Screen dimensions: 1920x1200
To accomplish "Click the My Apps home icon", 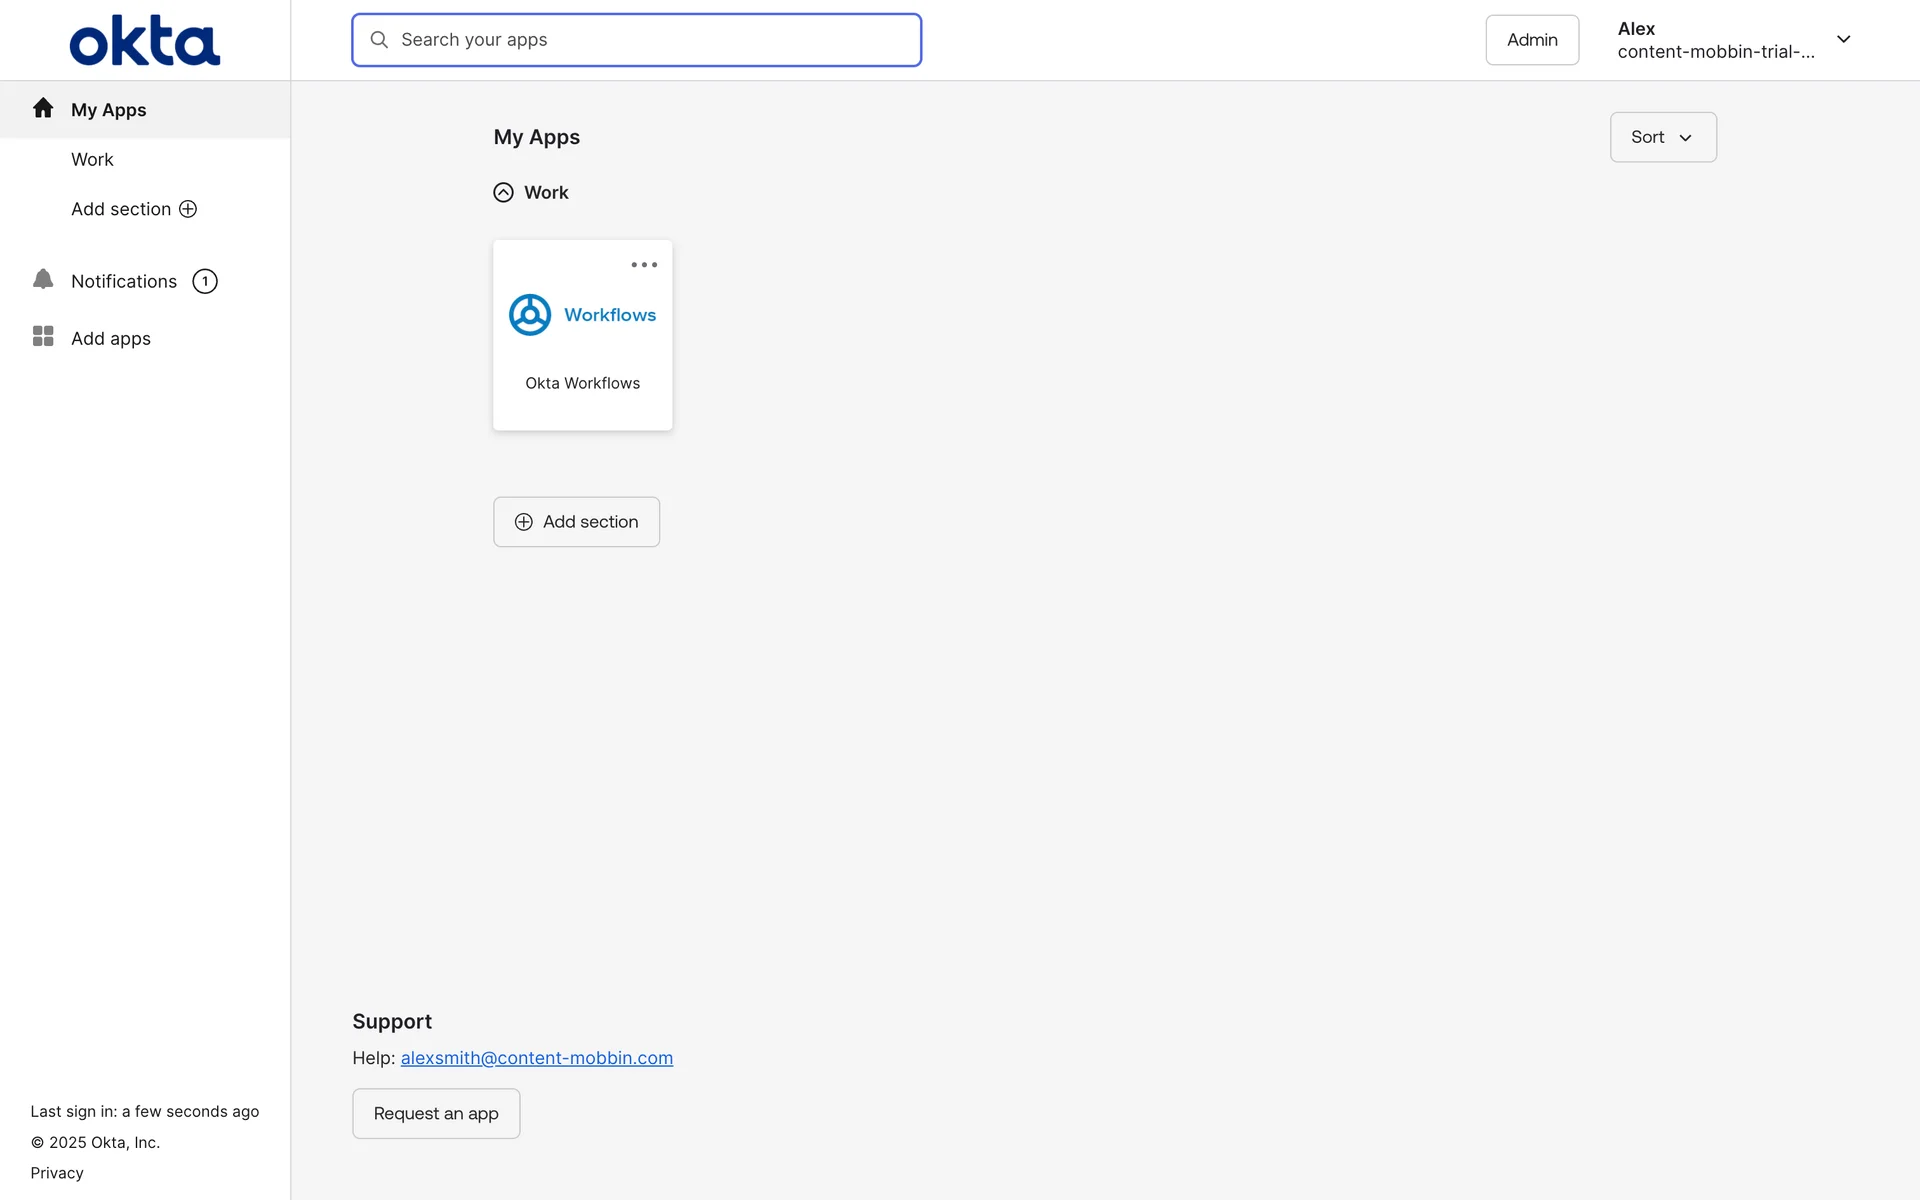I will pos(43,108).
